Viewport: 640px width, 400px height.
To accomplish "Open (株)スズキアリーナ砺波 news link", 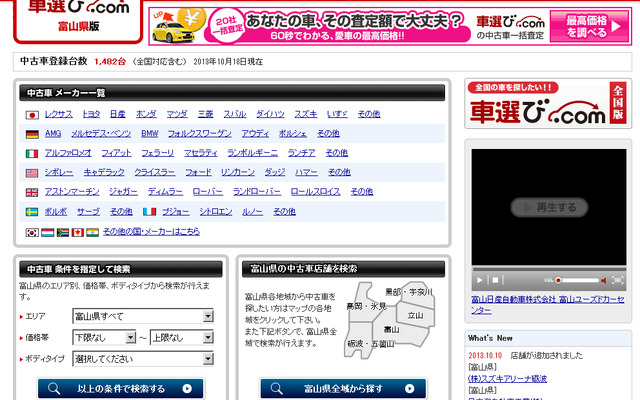I will [507, 379].
